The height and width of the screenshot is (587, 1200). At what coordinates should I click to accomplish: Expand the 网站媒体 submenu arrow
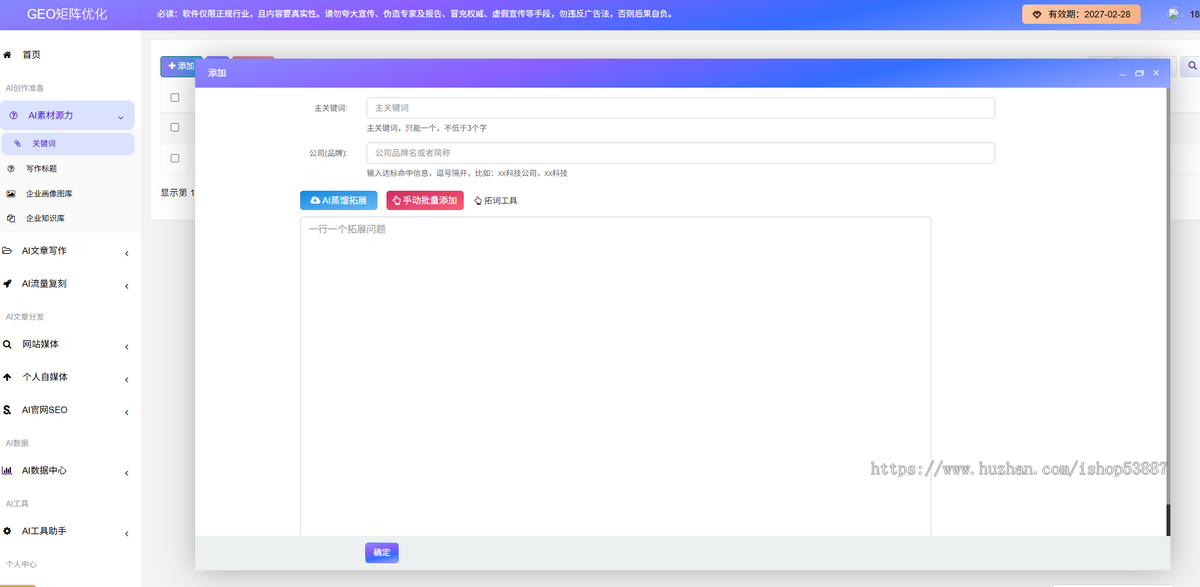[126, 345]
